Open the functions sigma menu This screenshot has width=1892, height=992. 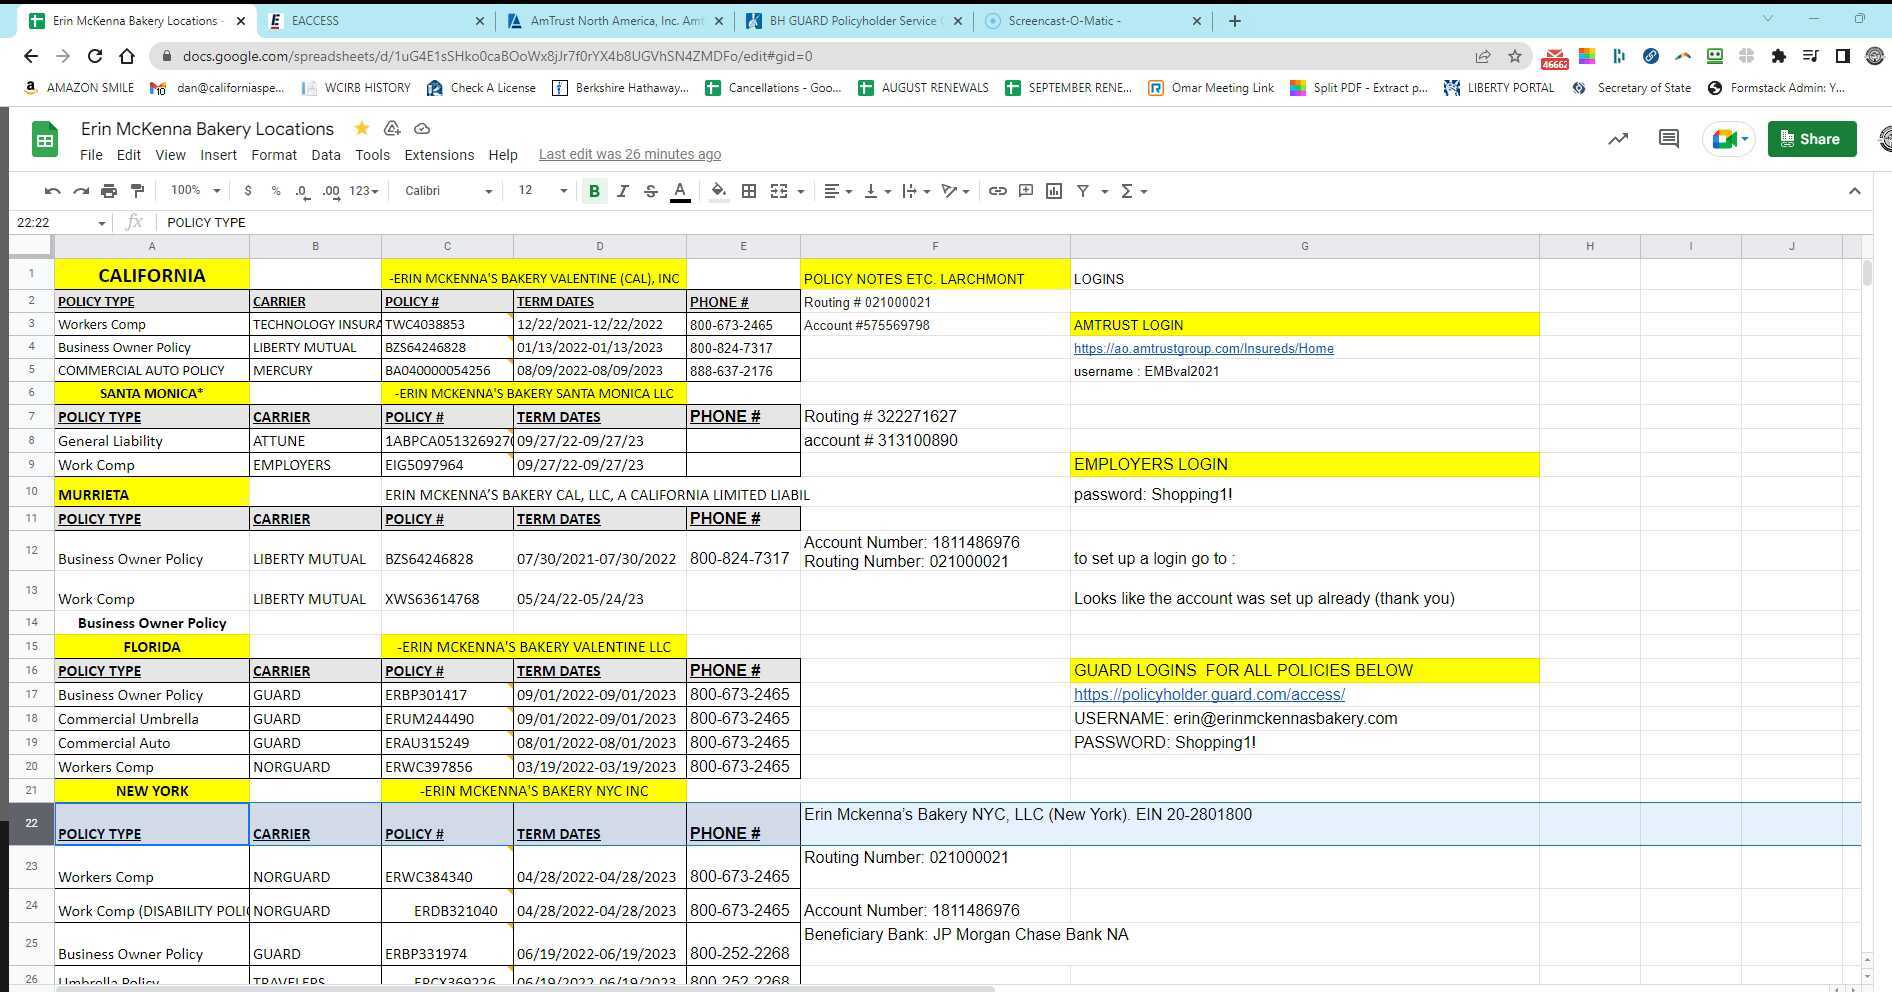1133,191
